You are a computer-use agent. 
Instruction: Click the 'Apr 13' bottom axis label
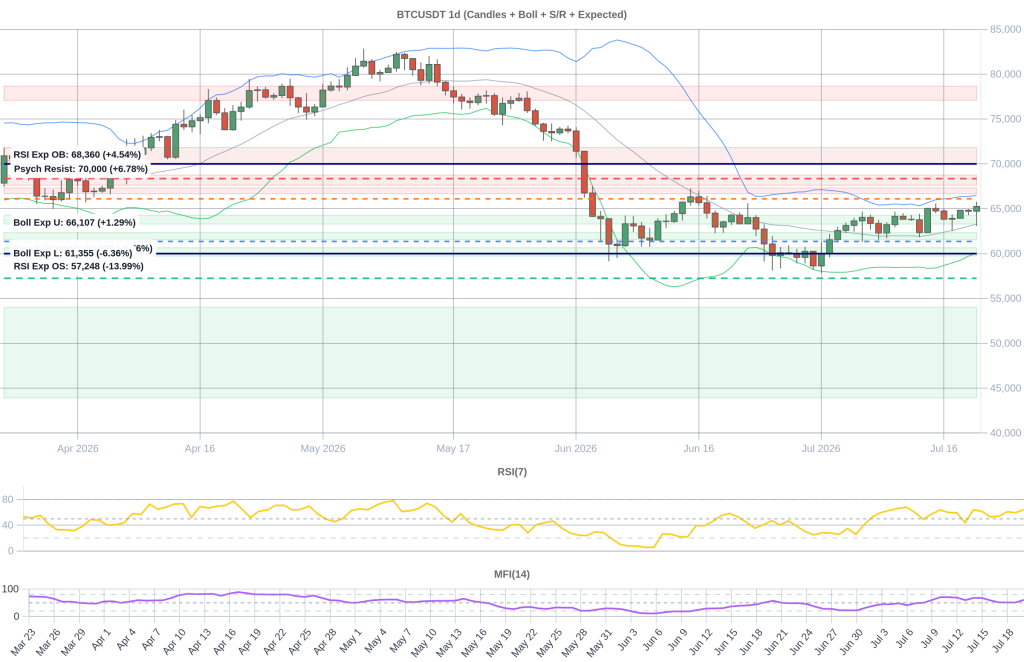199,642
